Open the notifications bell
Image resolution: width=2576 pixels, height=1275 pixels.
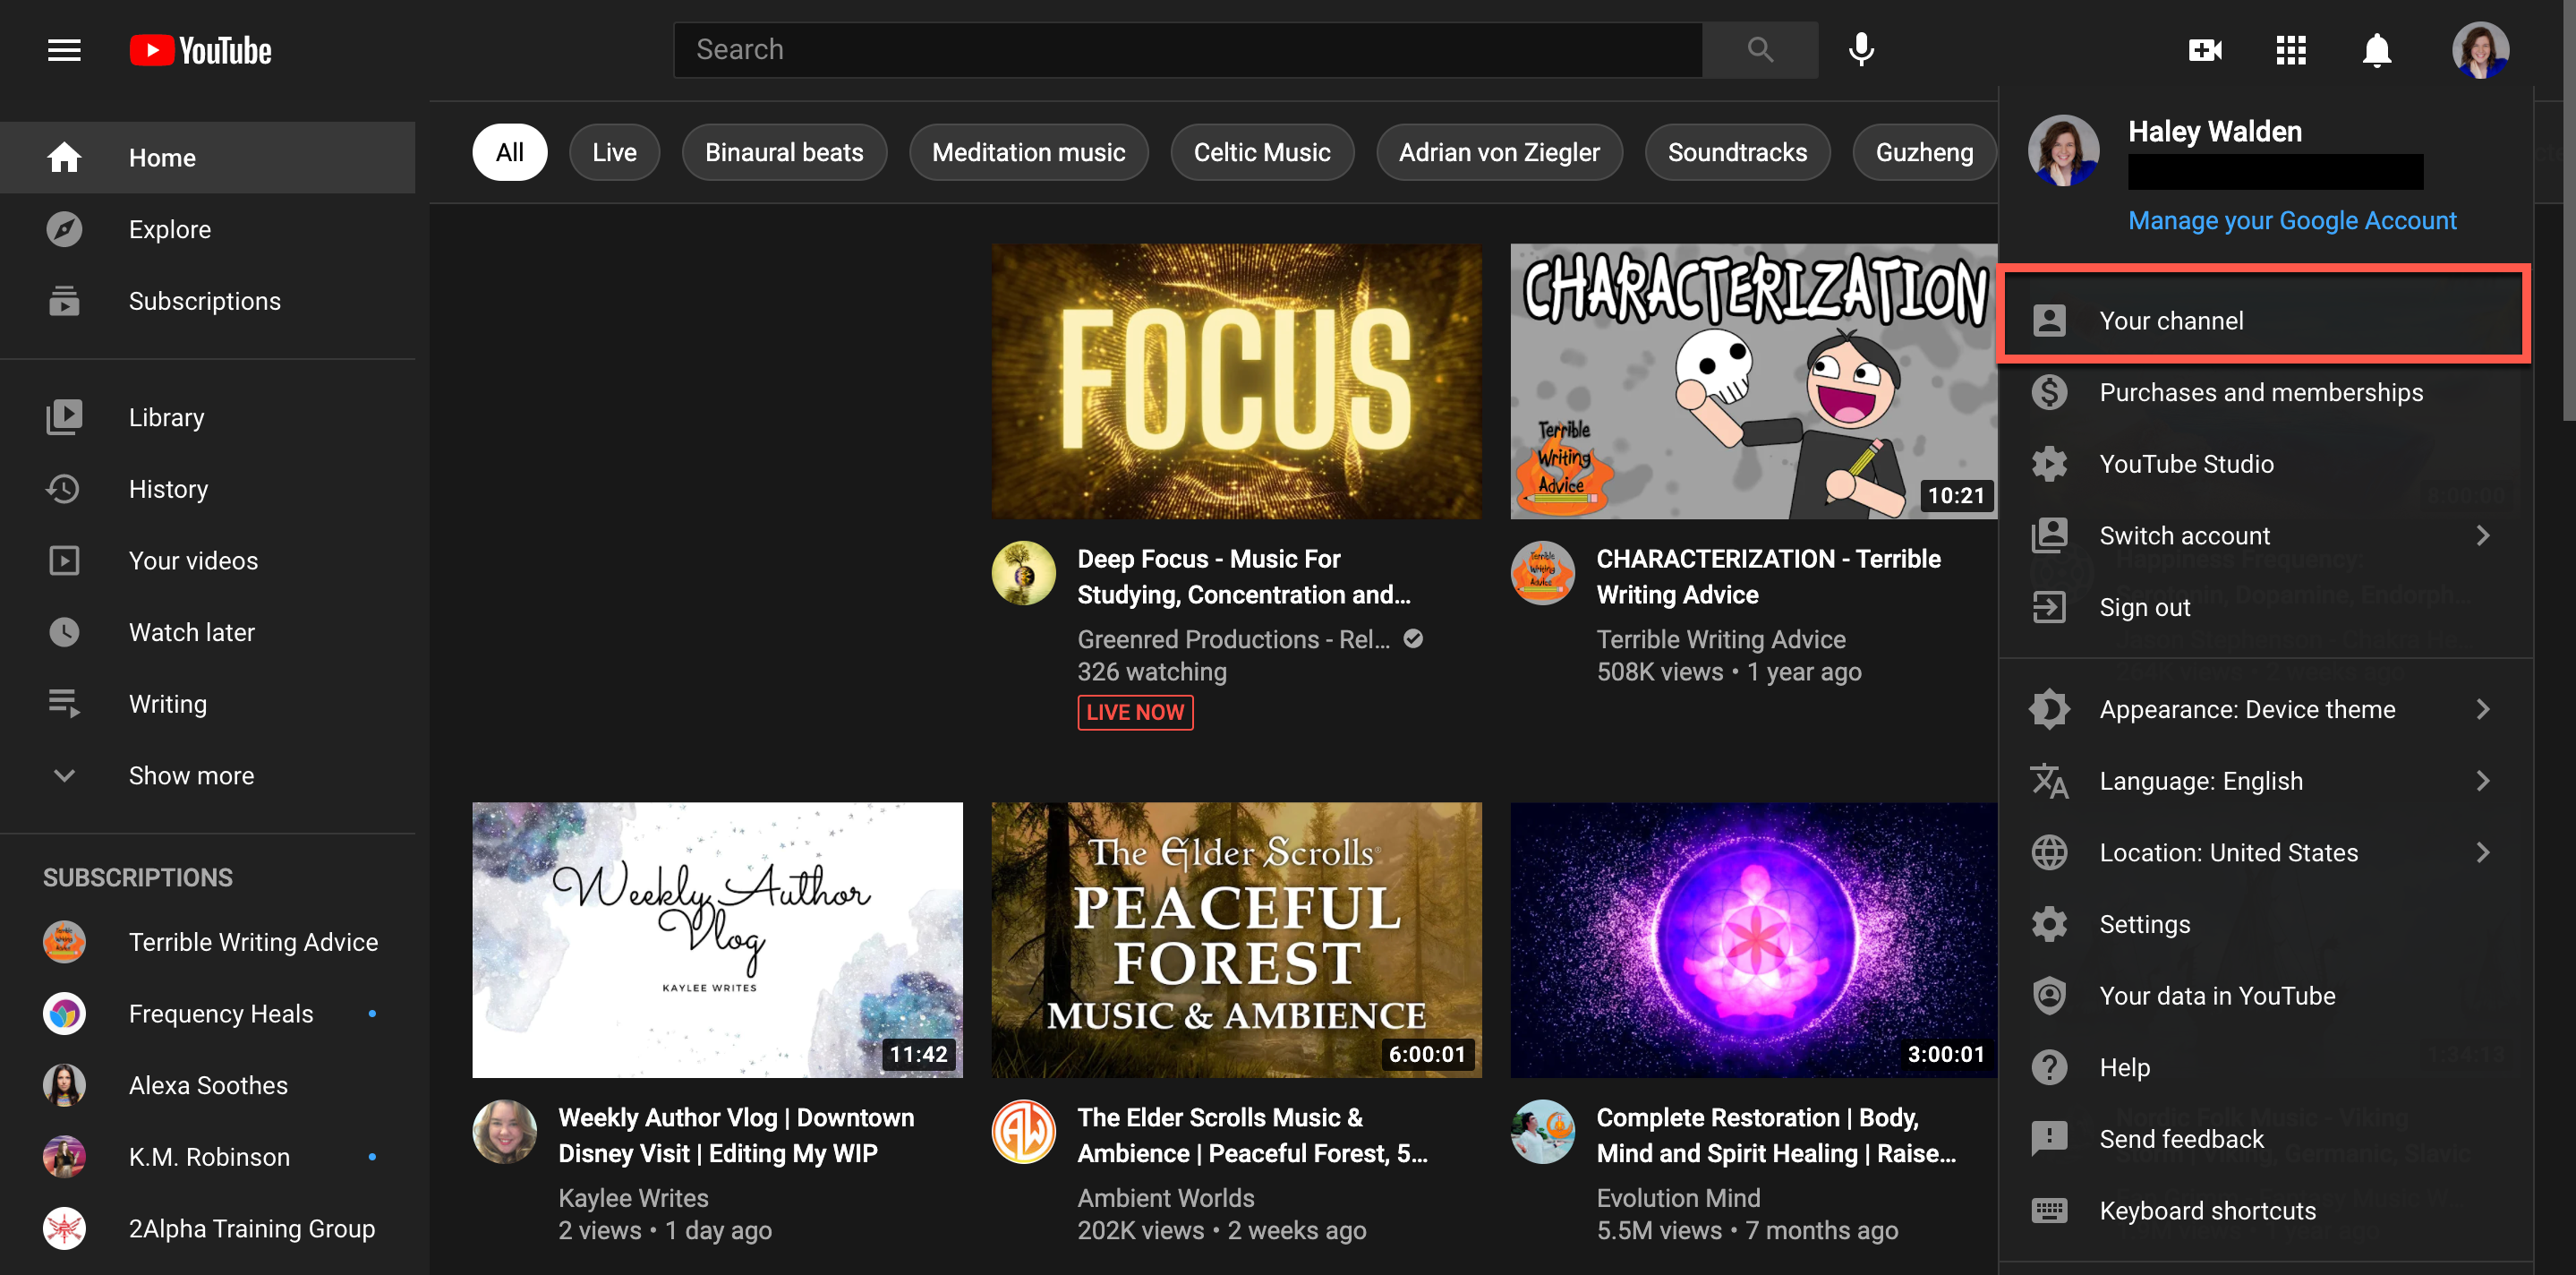[2376, 50]
